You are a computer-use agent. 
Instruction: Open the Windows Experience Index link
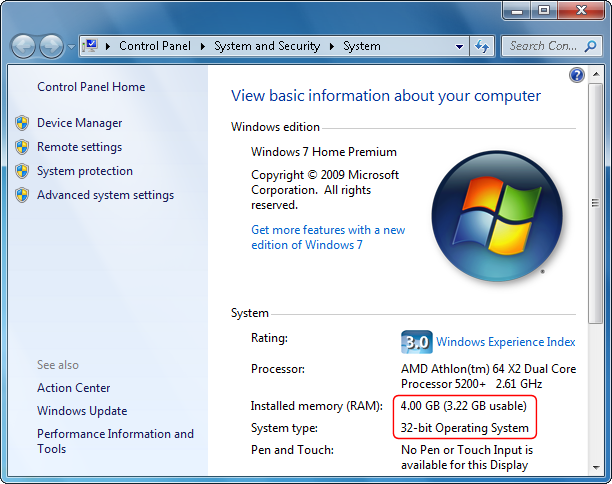coord(506,342)
